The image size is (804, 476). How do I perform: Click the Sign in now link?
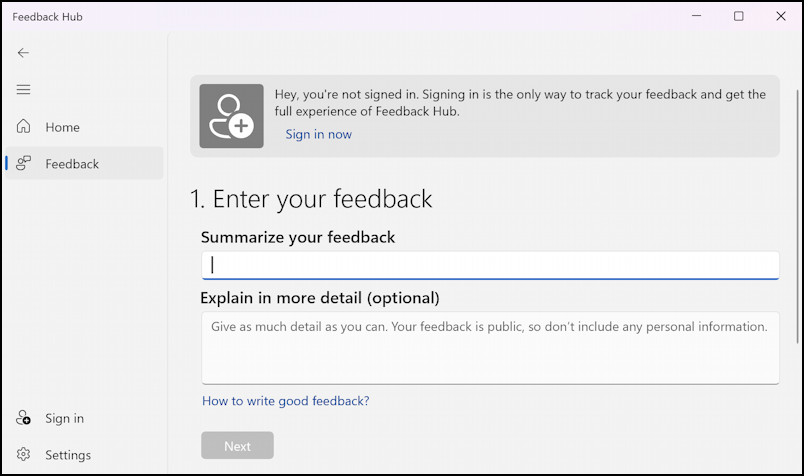318,134
